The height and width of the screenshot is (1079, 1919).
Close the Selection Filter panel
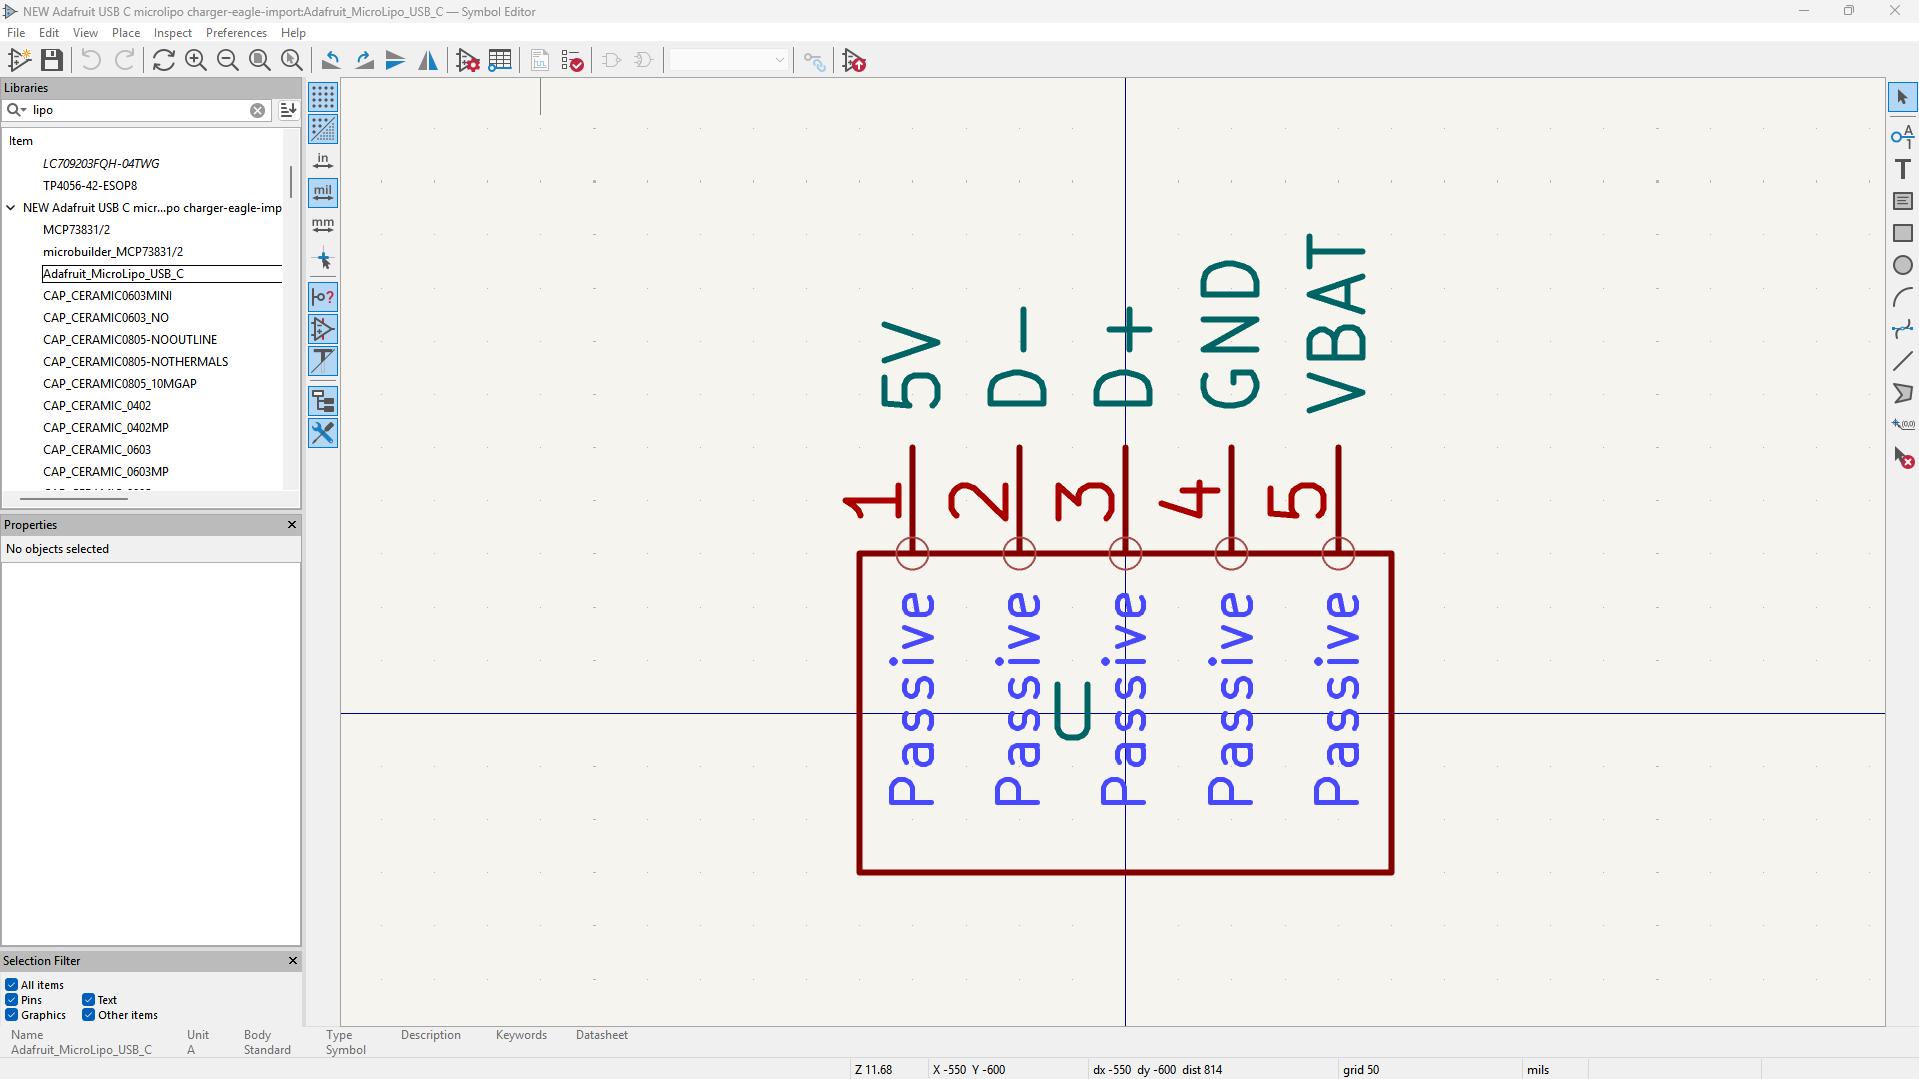(293, 961)
